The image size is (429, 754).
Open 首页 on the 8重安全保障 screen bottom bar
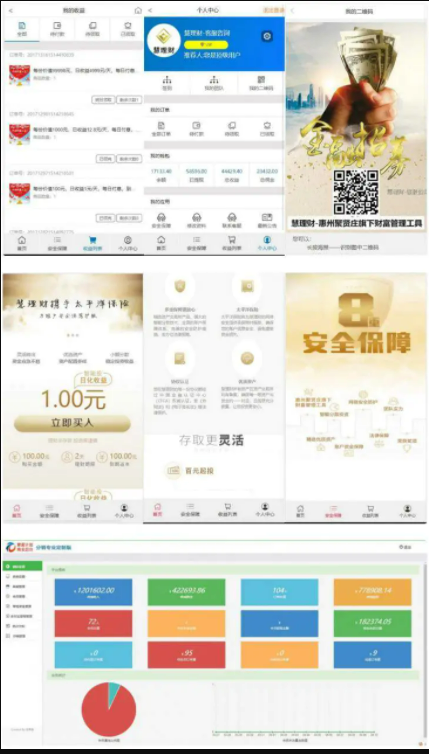(300, 511)
